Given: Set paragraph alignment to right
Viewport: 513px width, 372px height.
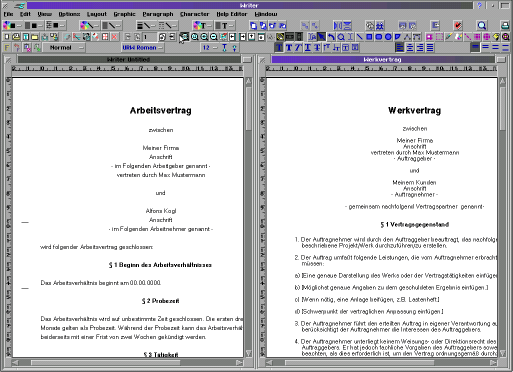Looking at the screenshot, I should click(x=420, y=48).
